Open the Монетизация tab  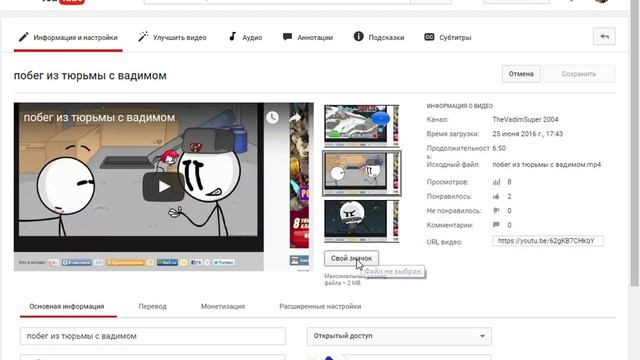click(x=223, y=307)
